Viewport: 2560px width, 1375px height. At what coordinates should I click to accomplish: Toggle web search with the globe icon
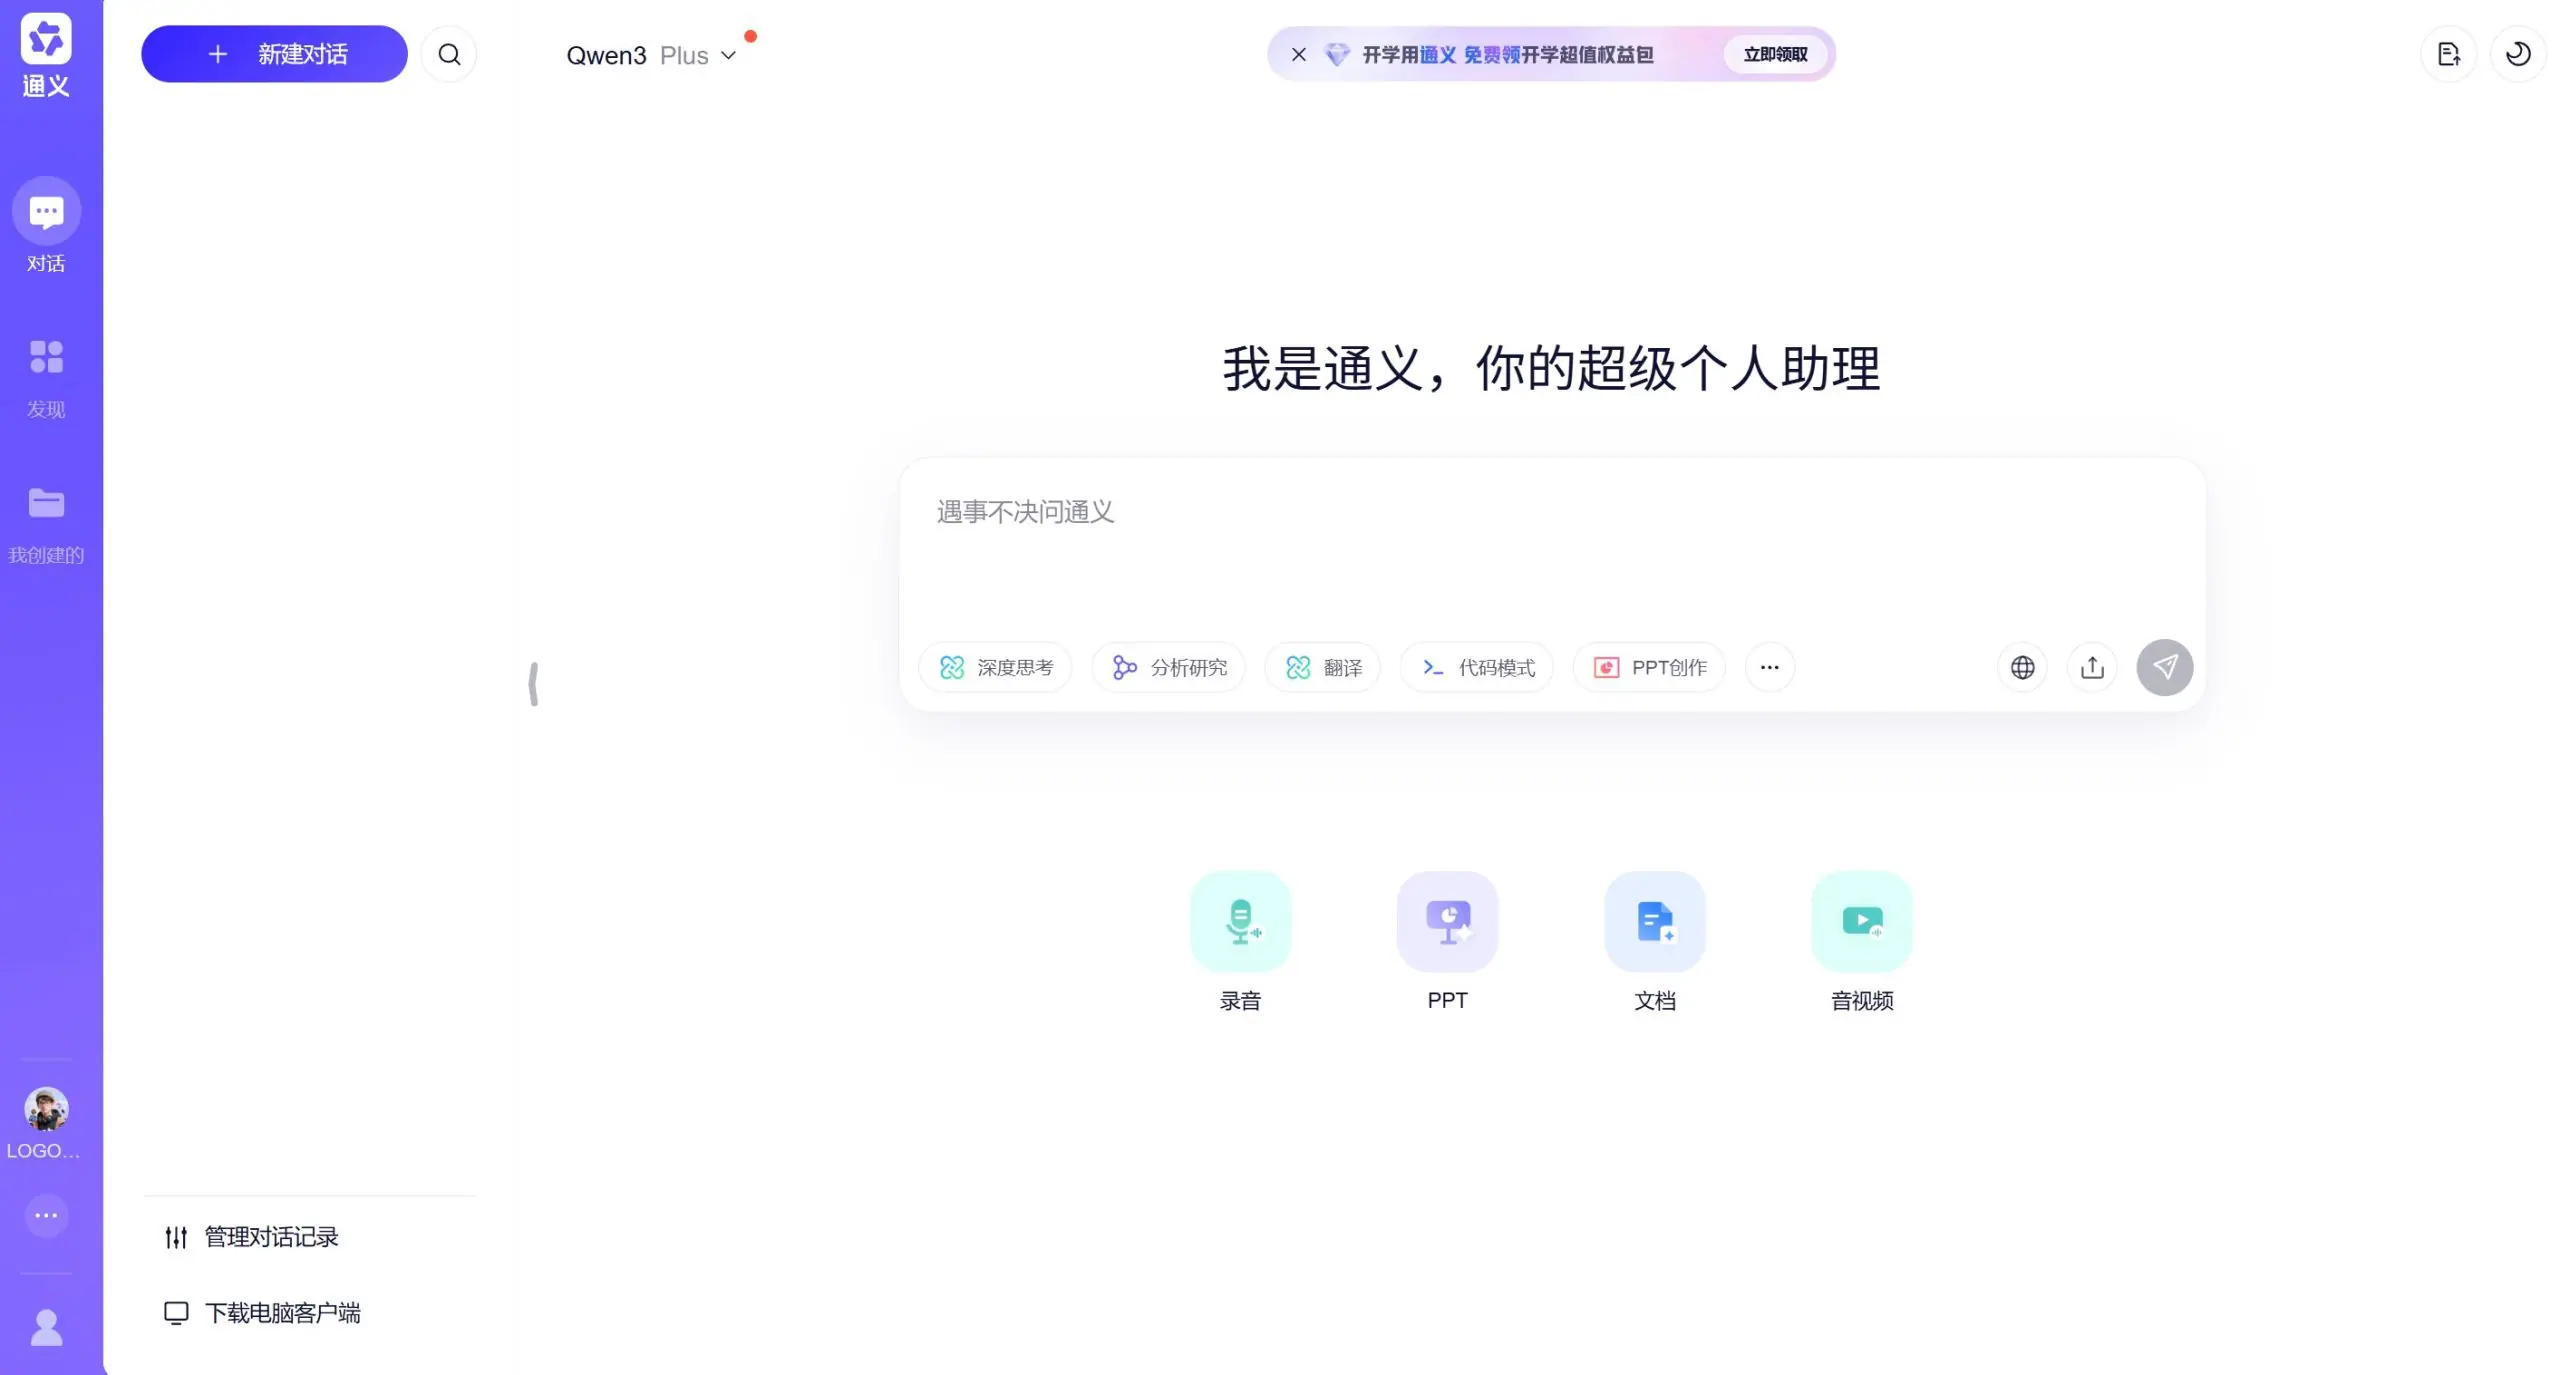coord(2022,667)
